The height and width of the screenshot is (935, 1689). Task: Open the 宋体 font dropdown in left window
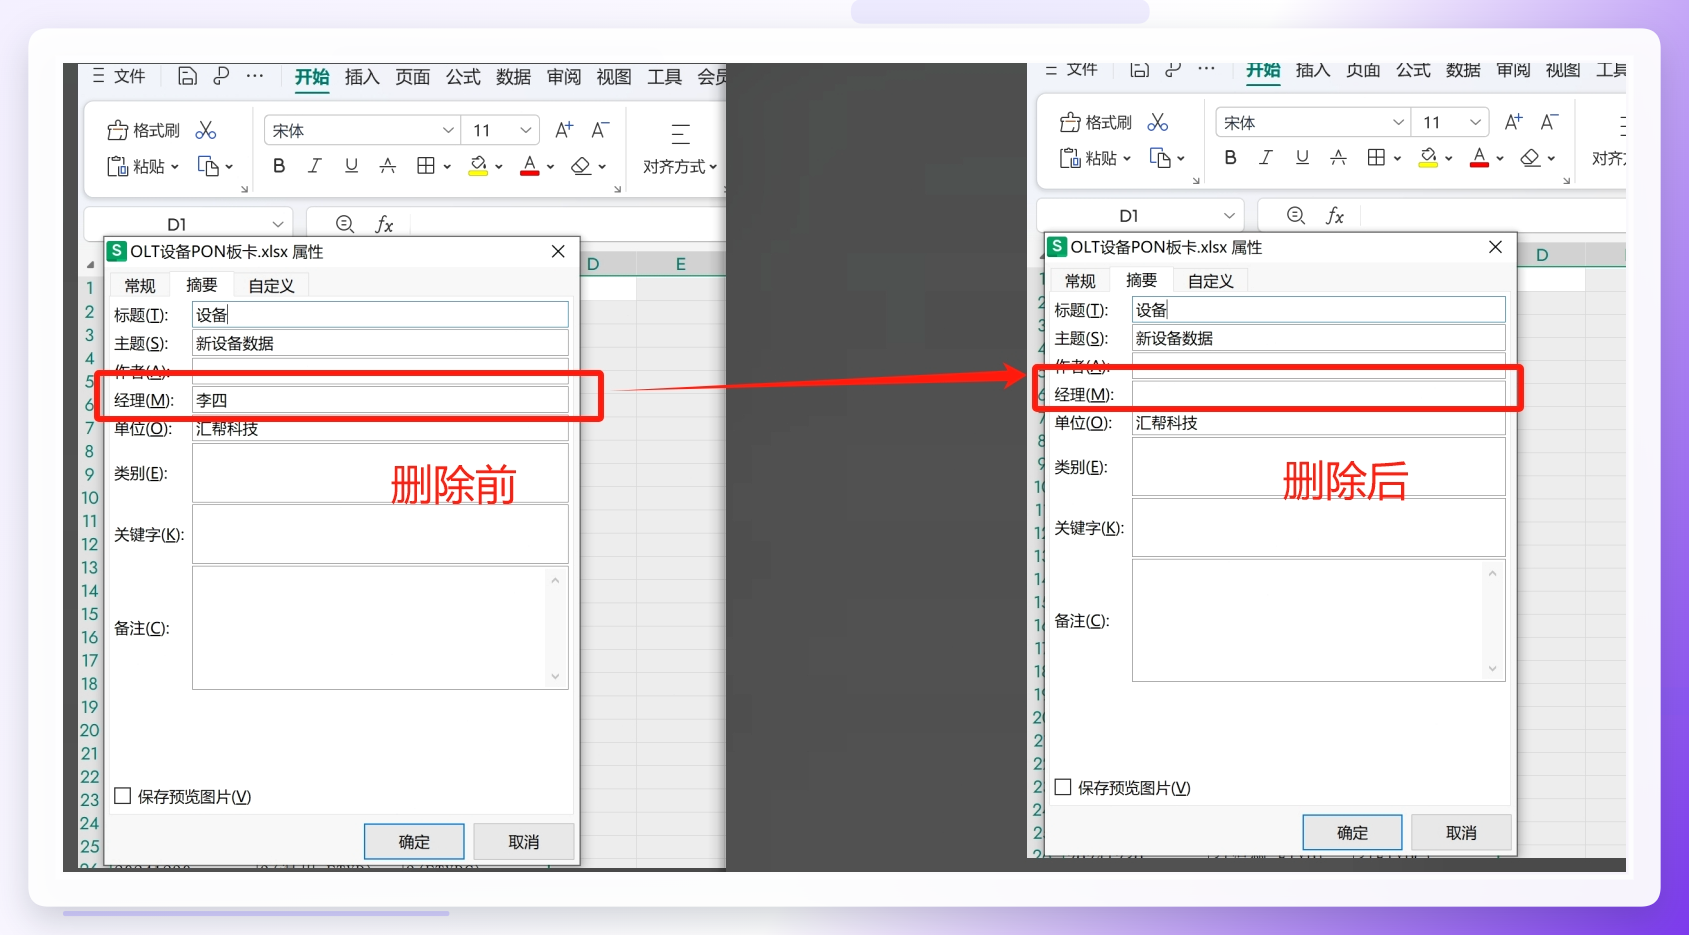(x=449, y=130)
